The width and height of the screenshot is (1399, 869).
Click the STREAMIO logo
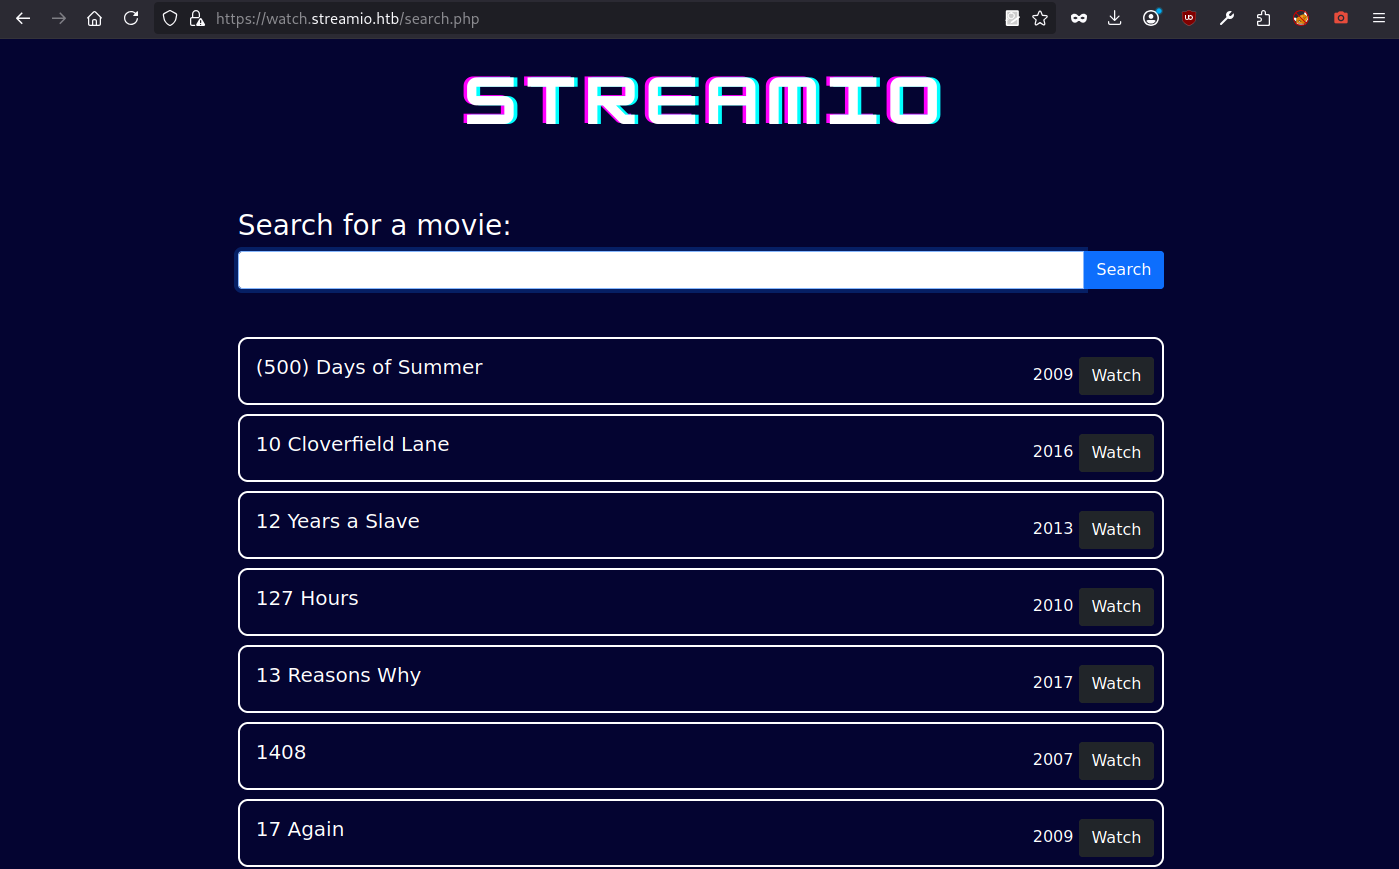click(701, 101)
